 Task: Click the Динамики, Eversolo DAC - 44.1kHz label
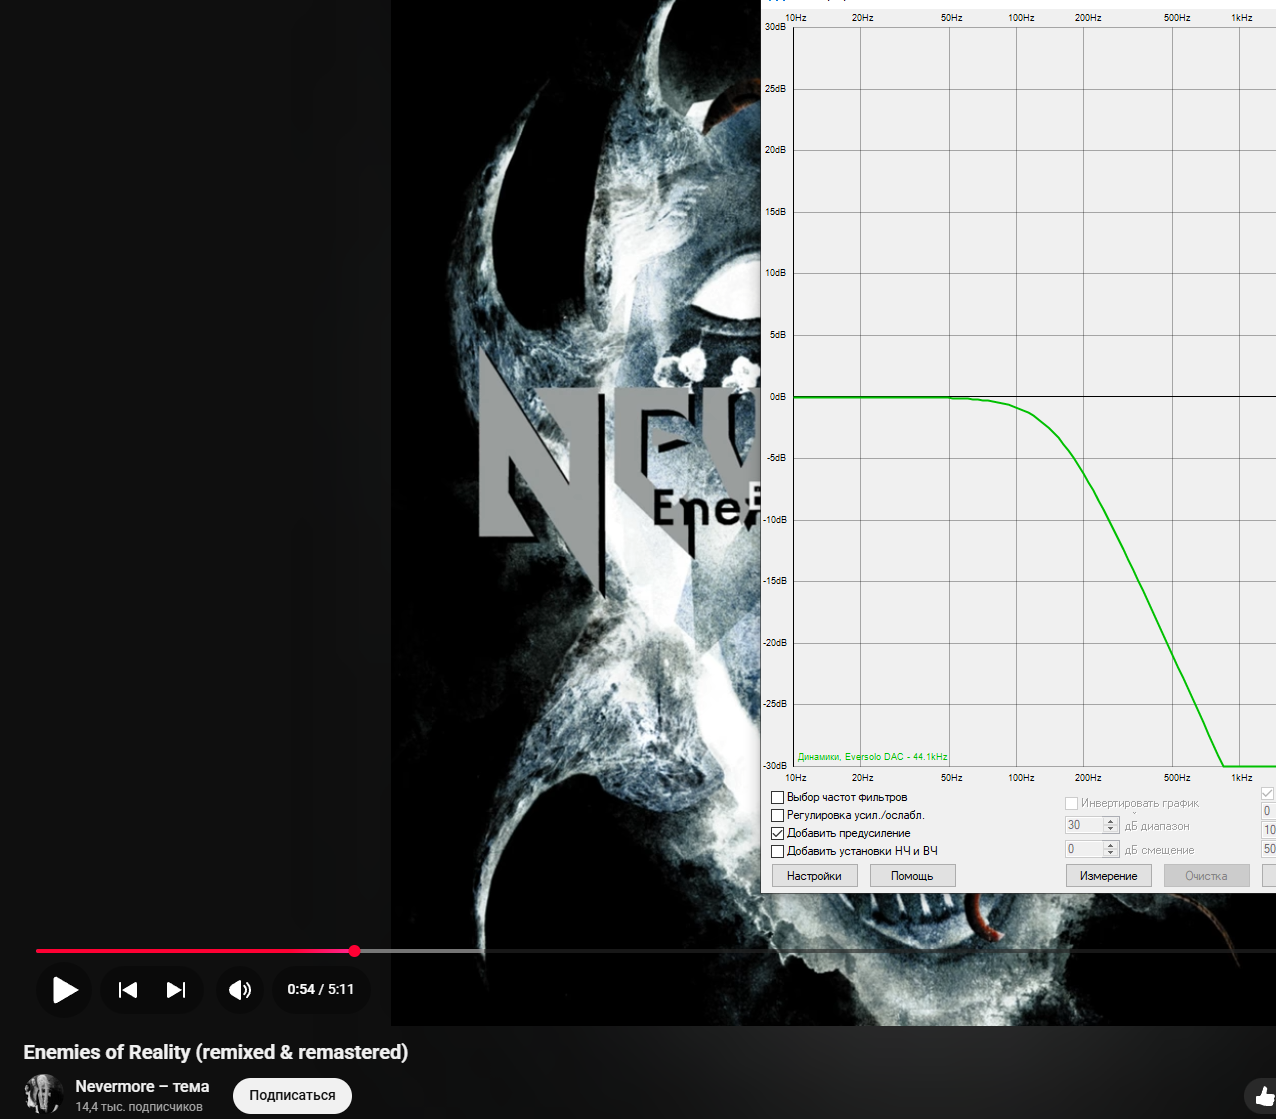click(x=873, y=757)
